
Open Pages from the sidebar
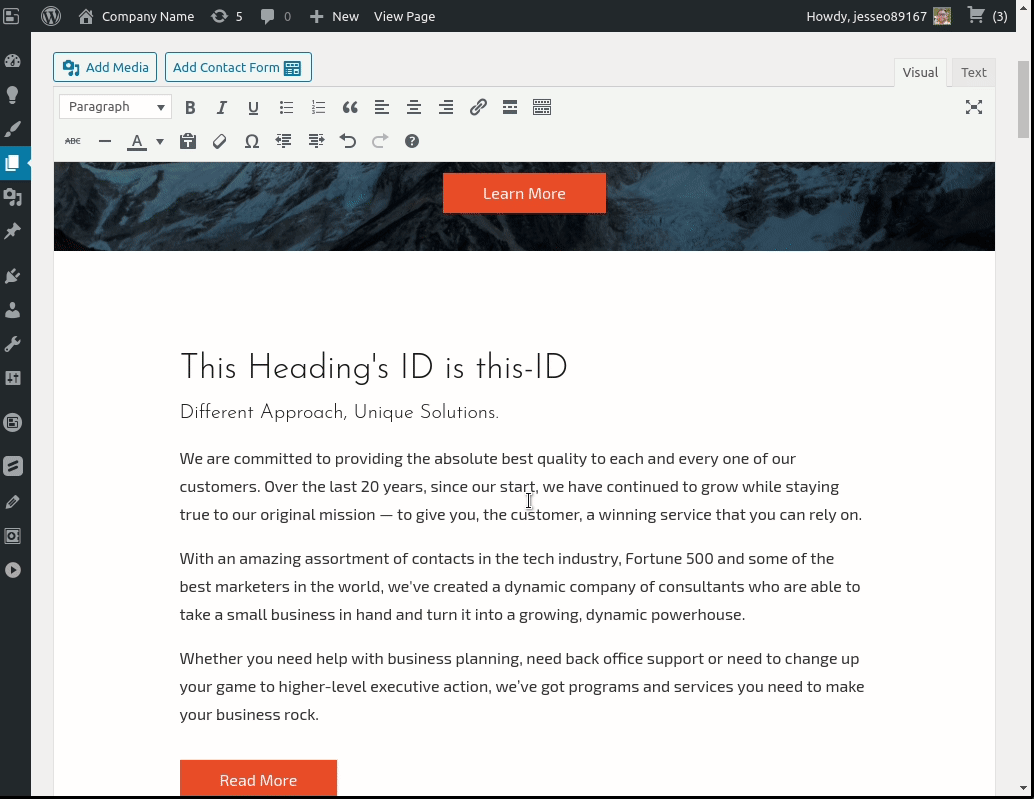pyautogui.click(x=13, y=163)
